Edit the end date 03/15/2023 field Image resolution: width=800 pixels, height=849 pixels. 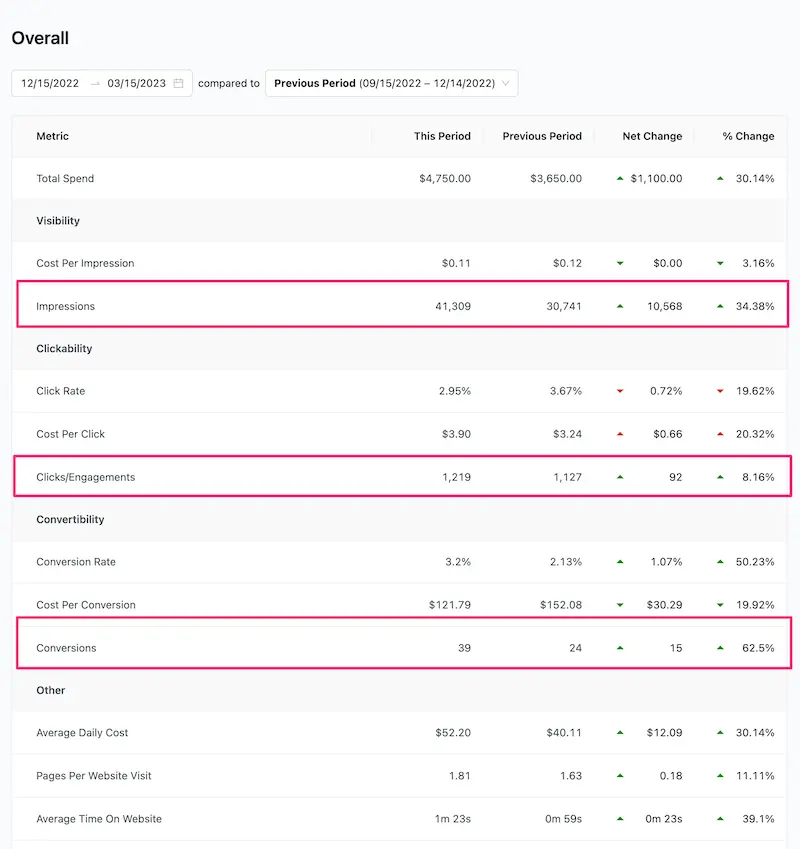(136, 84)
